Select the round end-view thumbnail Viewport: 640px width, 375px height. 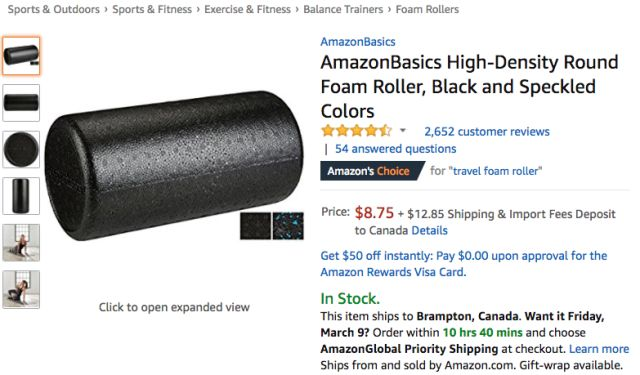click(21, 149)
